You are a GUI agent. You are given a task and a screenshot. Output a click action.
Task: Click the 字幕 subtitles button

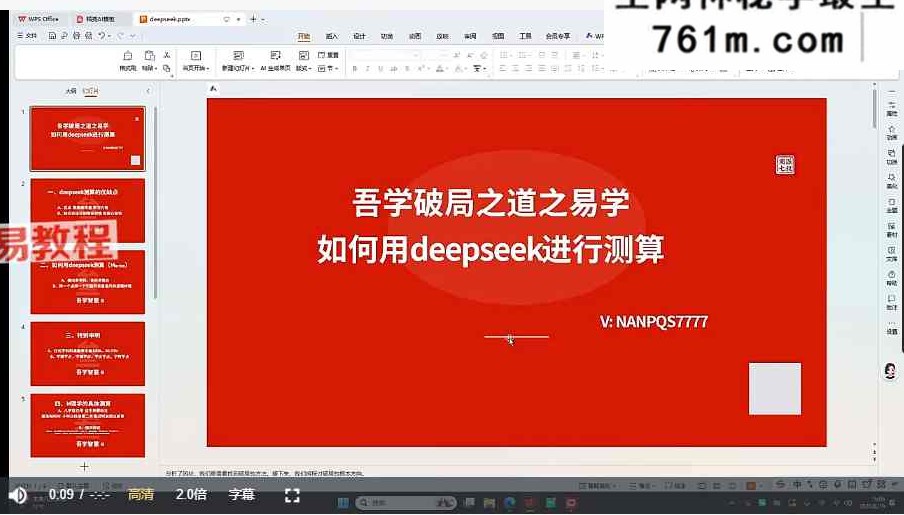point(242,494)
